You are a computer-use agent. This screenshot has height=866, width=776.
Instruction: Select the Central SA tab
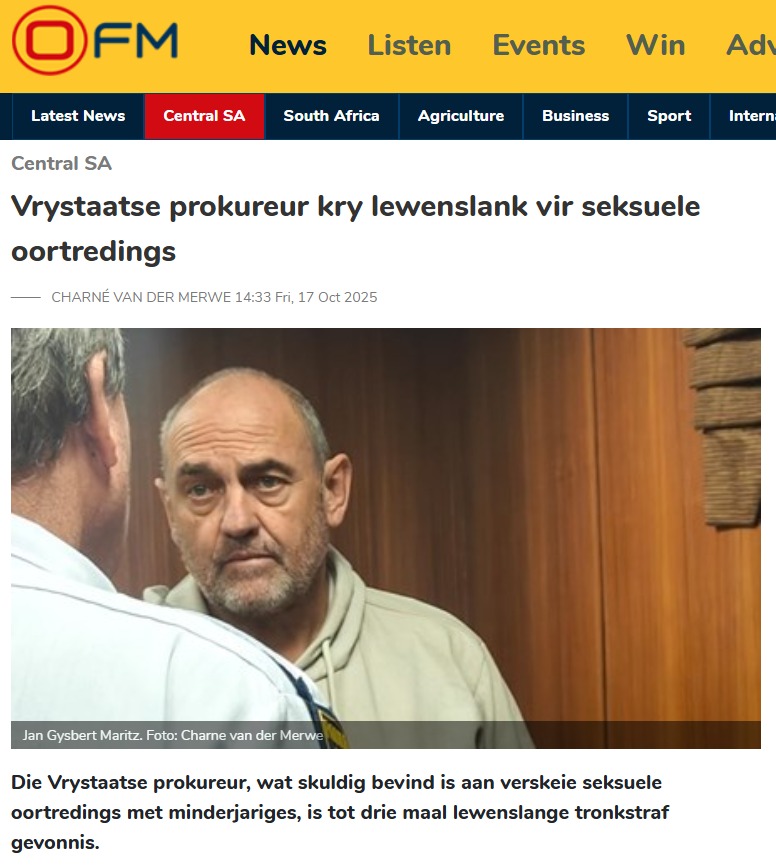(204, 116)
